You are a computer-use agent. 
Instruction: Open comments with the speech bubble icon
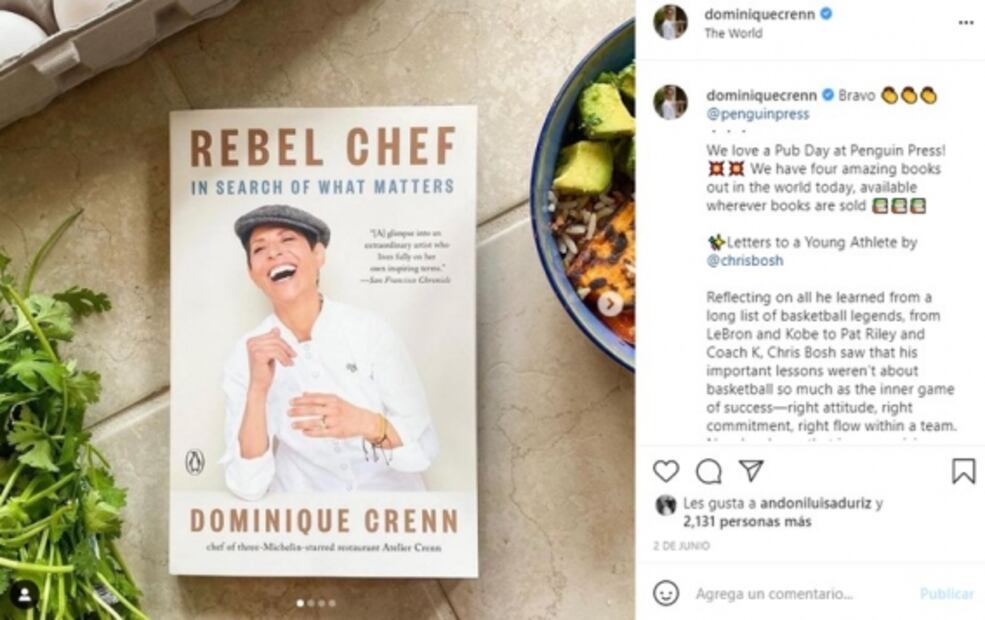[709, 471]
